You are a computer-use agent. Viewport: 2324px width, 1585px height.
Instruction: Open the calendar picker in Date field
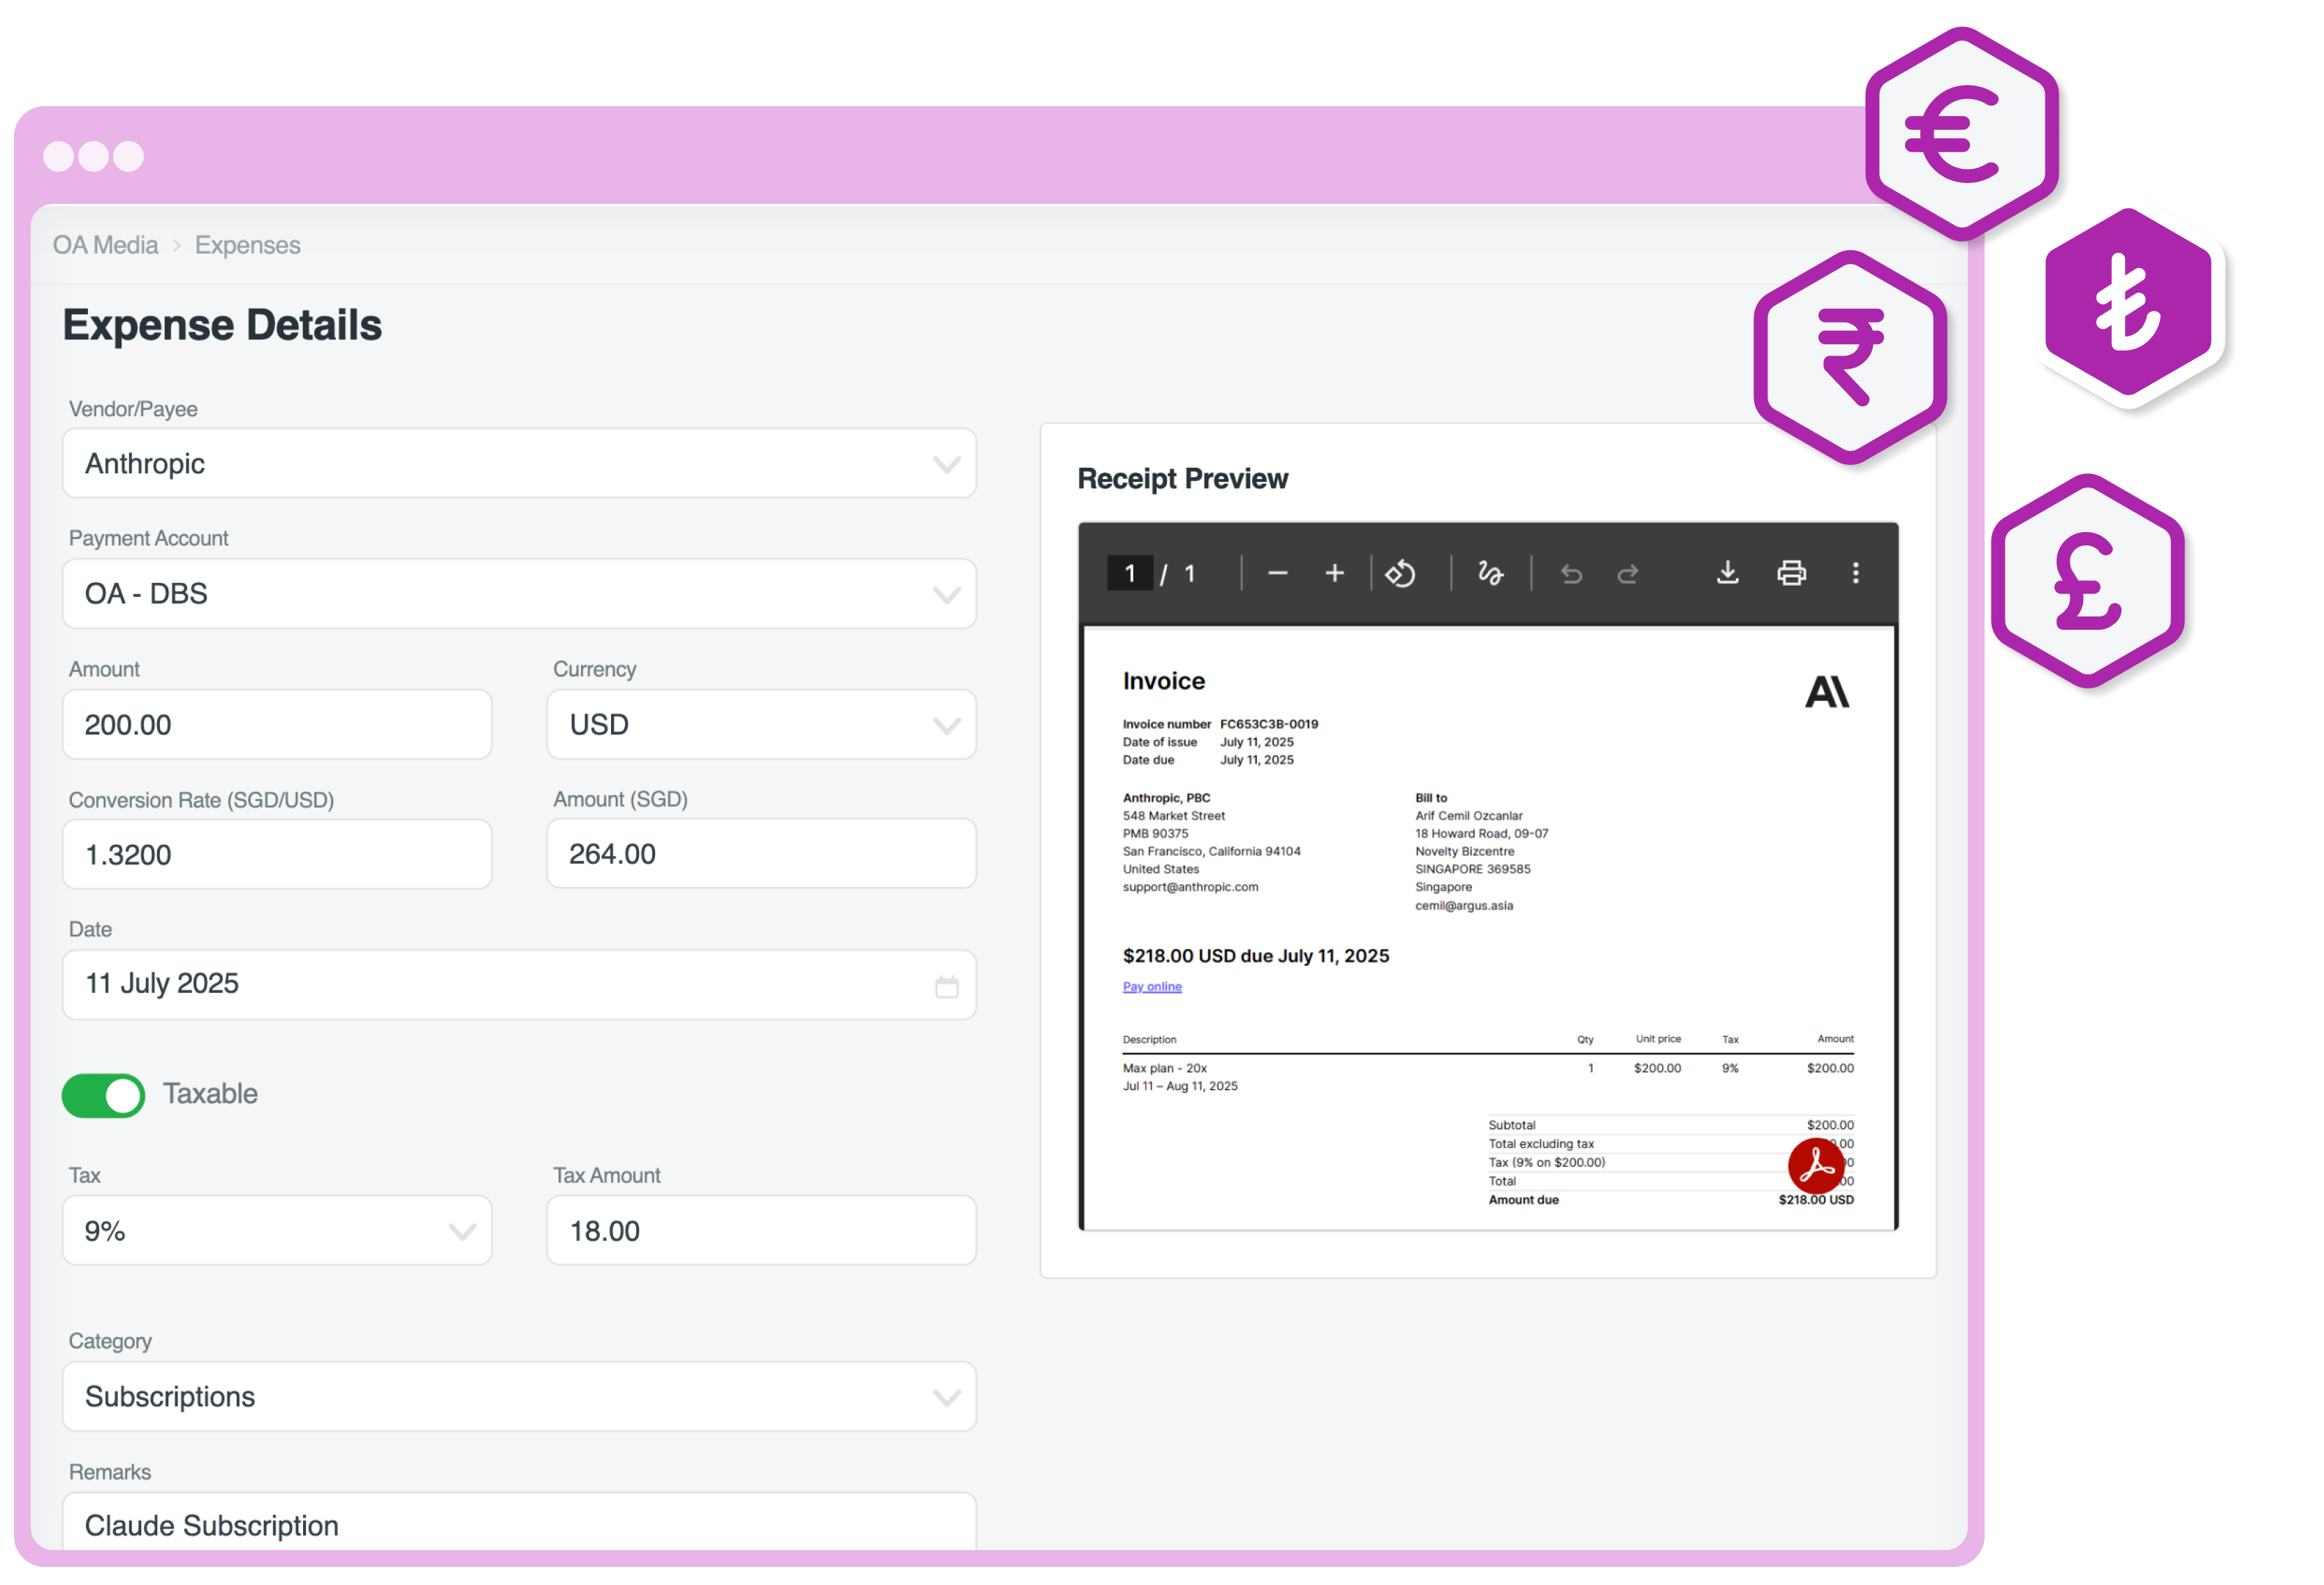click(x=946, y=987)
